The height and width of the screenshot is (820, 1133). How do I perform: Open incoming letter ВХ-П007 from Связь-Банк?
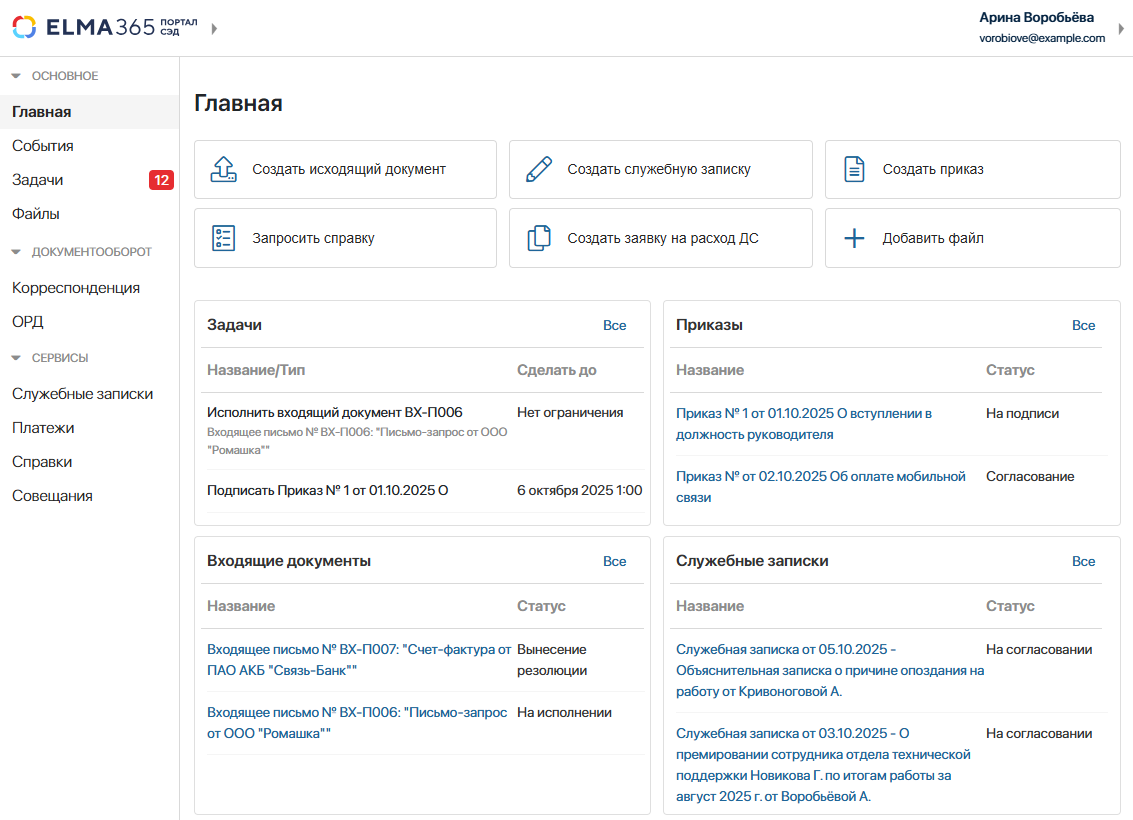[351, 649]
